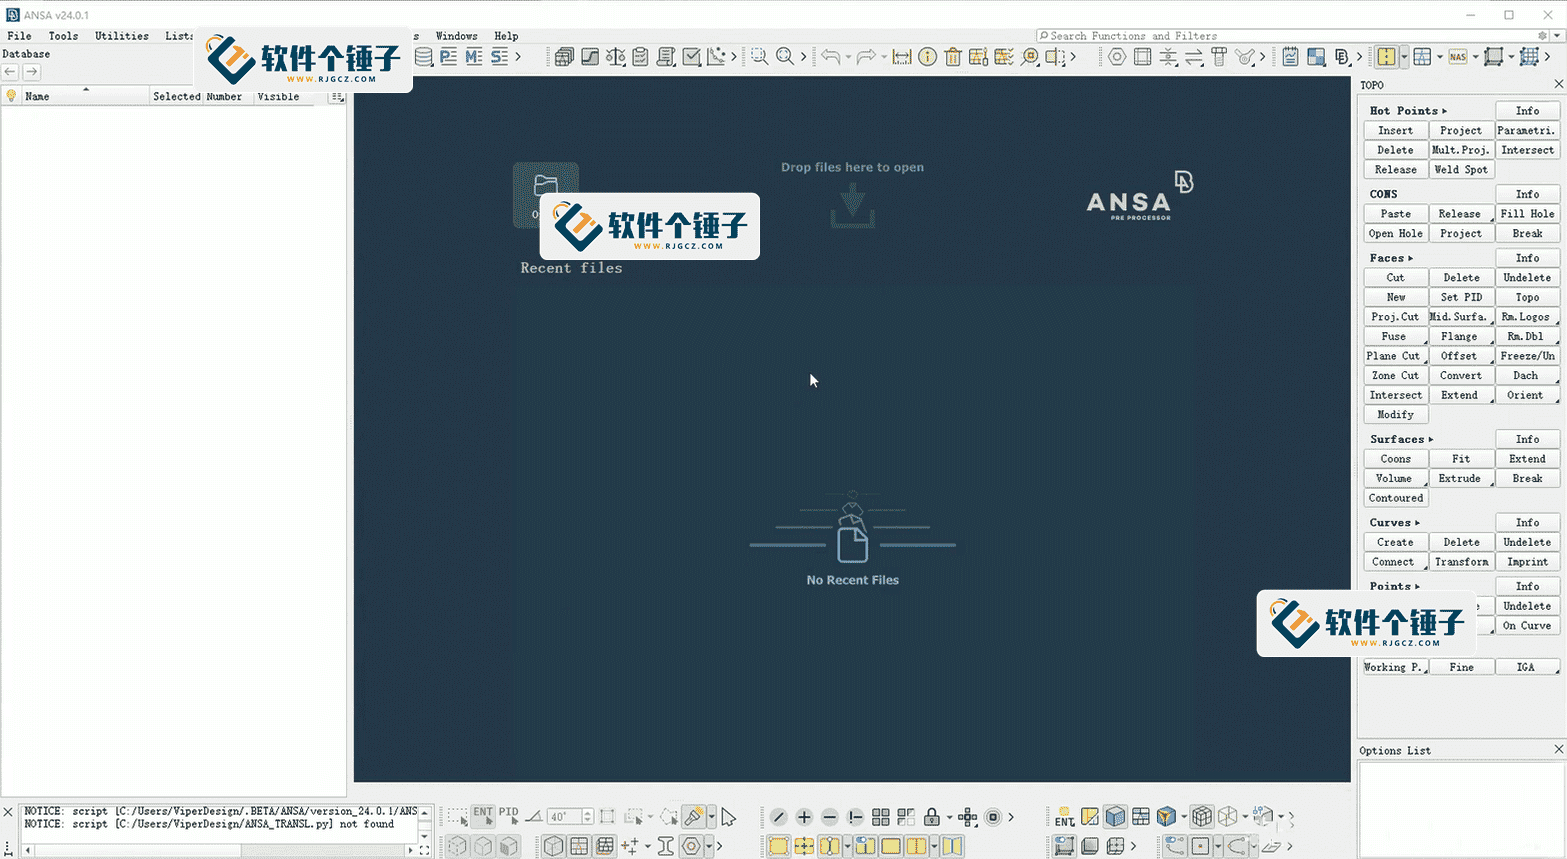Click the padlock lock icon

932,817
